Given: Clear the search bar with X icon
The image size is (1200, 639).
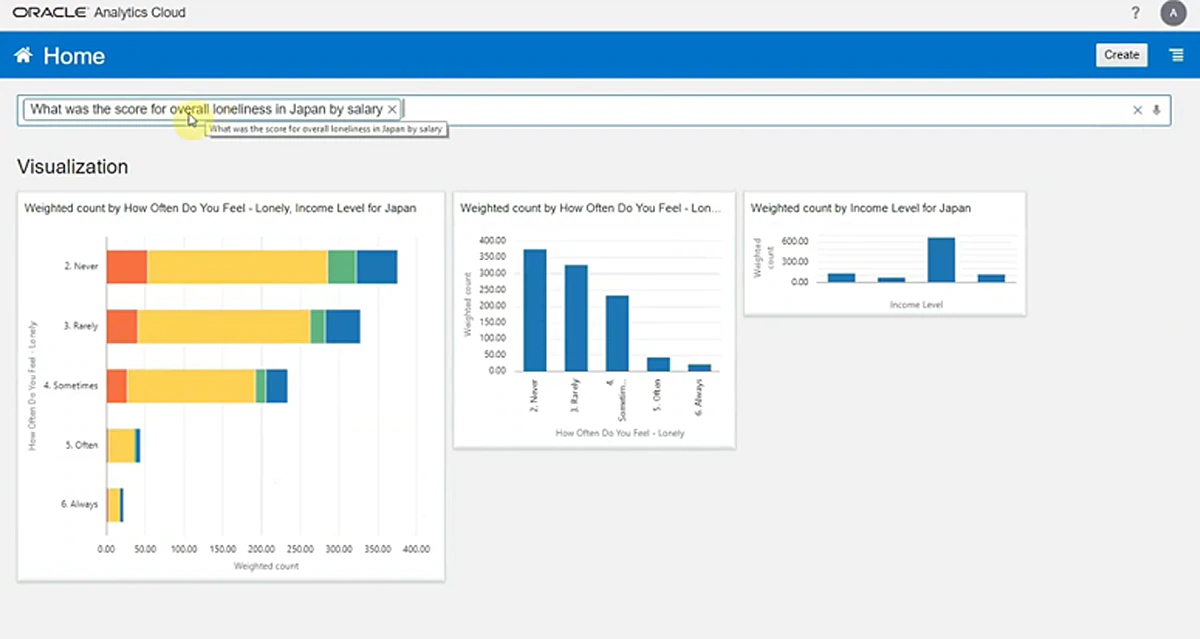Looking at the screenshot, I should (1137, 110).
